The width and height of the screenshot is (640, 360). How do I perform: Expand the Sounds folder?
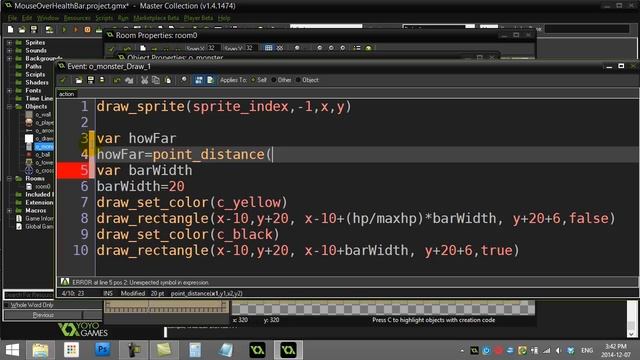9,51
